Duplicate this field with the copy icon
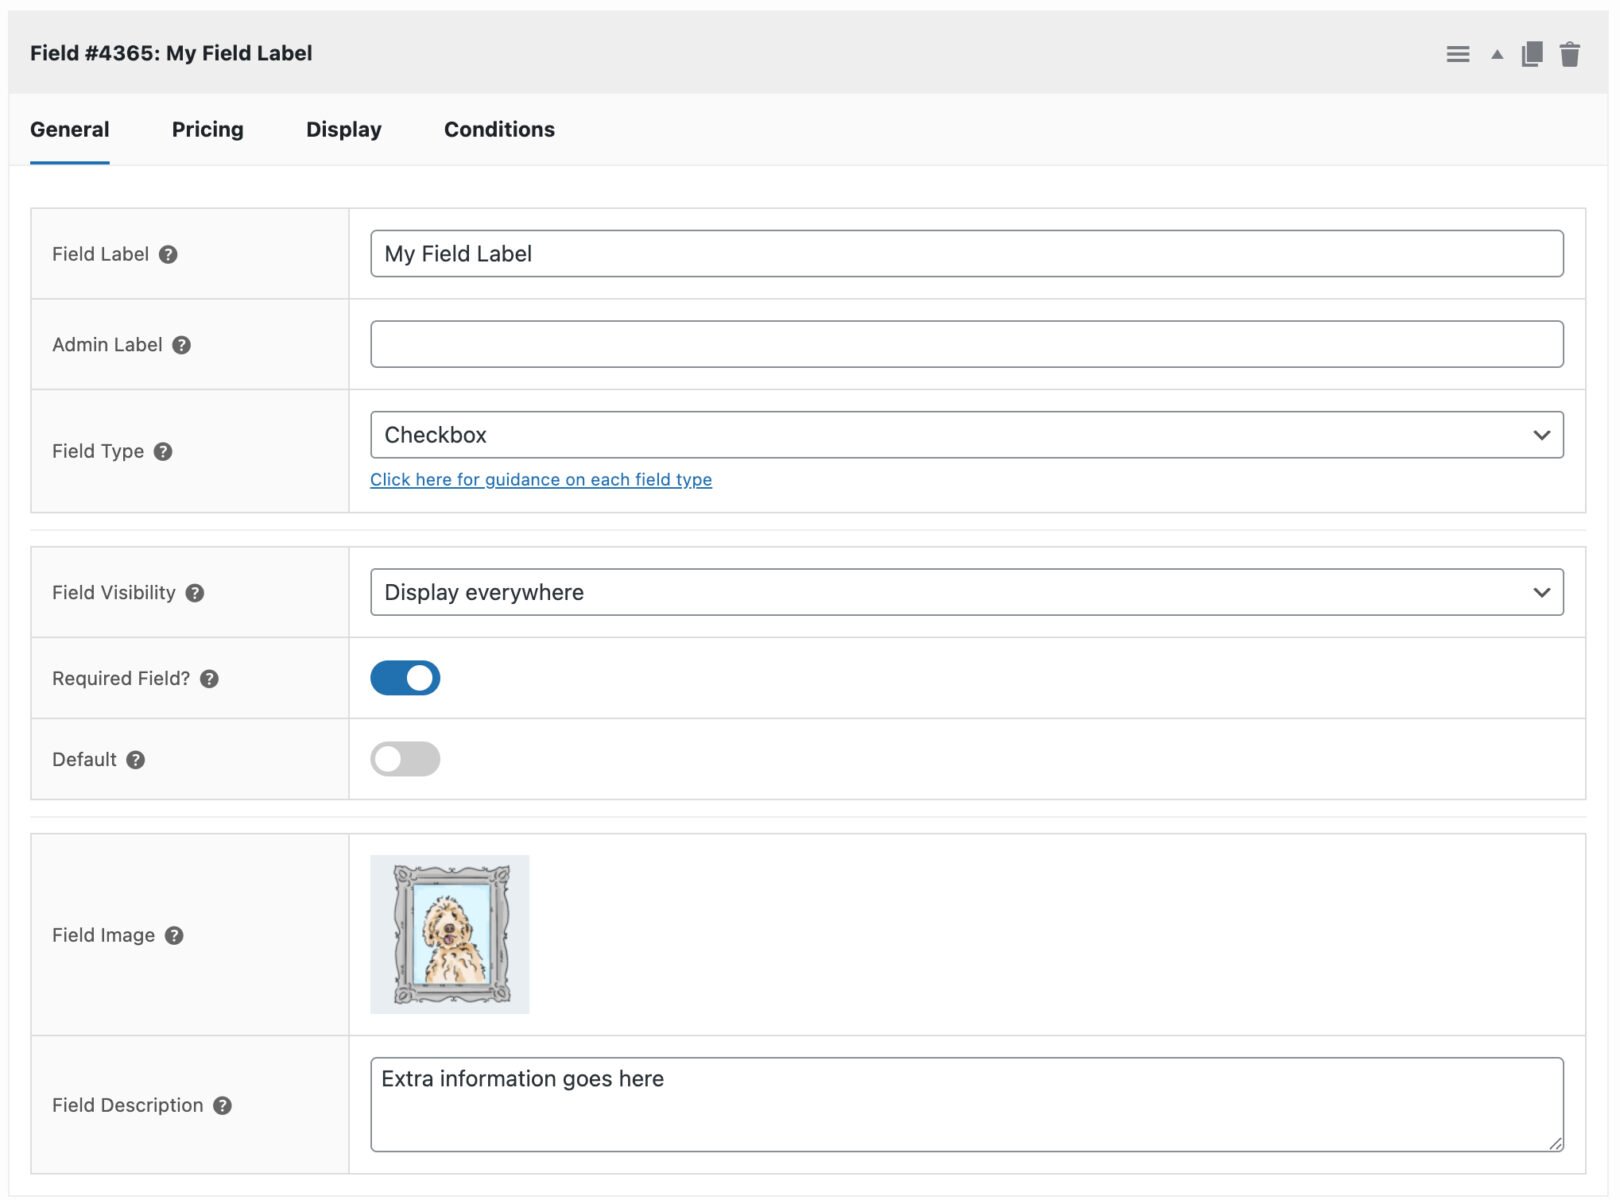The width and height of the screenshot is (1620, 1200). click(x=1531, y=54)
